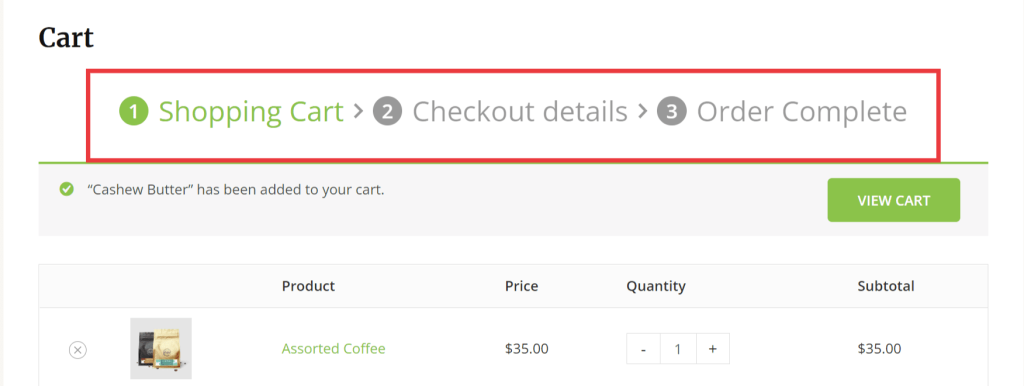Click the Subtotal column header

coord(886,286)
